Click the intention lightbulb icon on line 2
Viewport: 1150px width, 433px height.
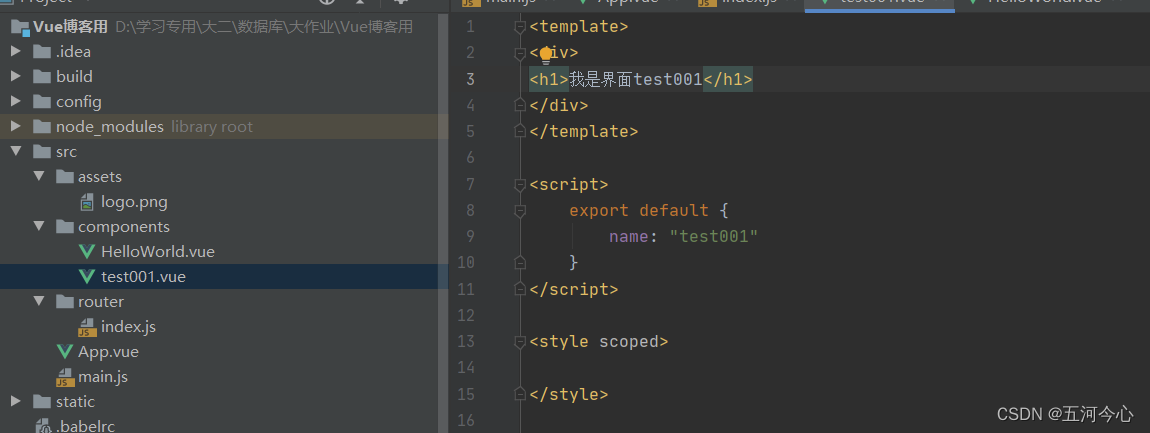coord(546,54)
